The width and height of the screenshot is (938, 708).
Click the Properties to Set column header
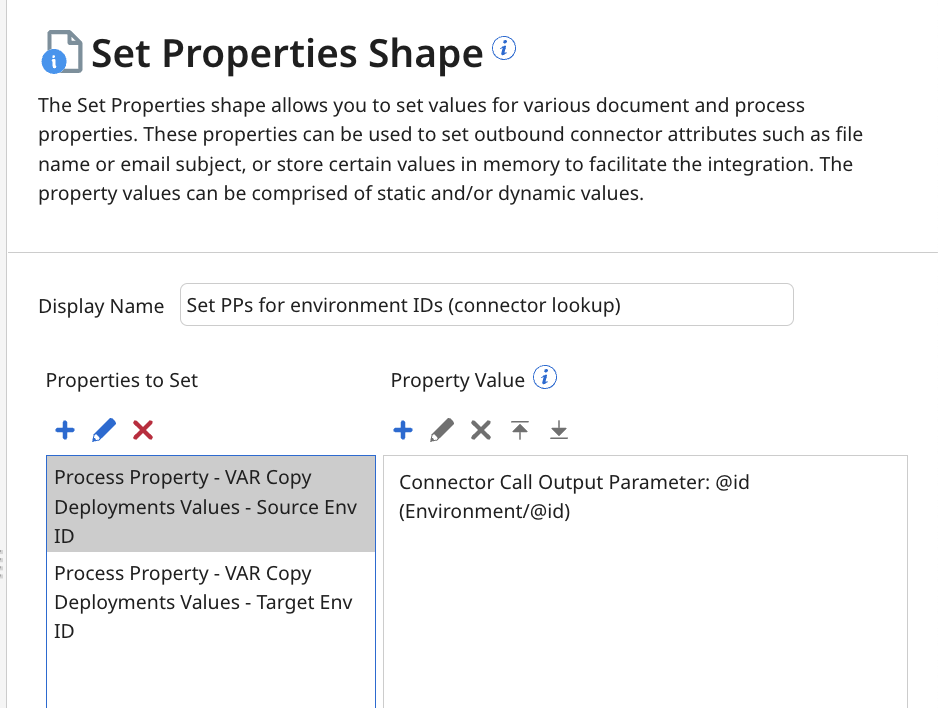coord(122,380)
